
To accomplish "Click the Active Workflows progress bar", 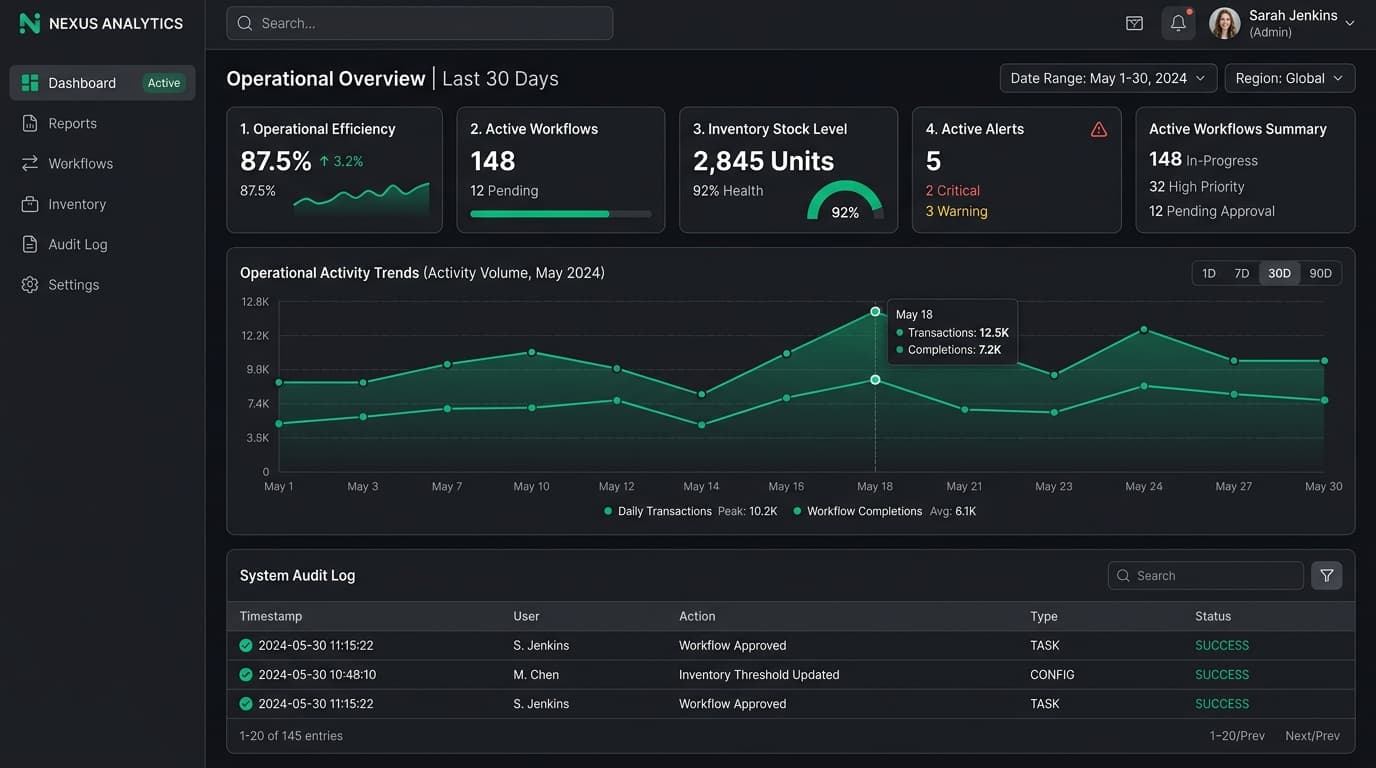I will (560, 214).
